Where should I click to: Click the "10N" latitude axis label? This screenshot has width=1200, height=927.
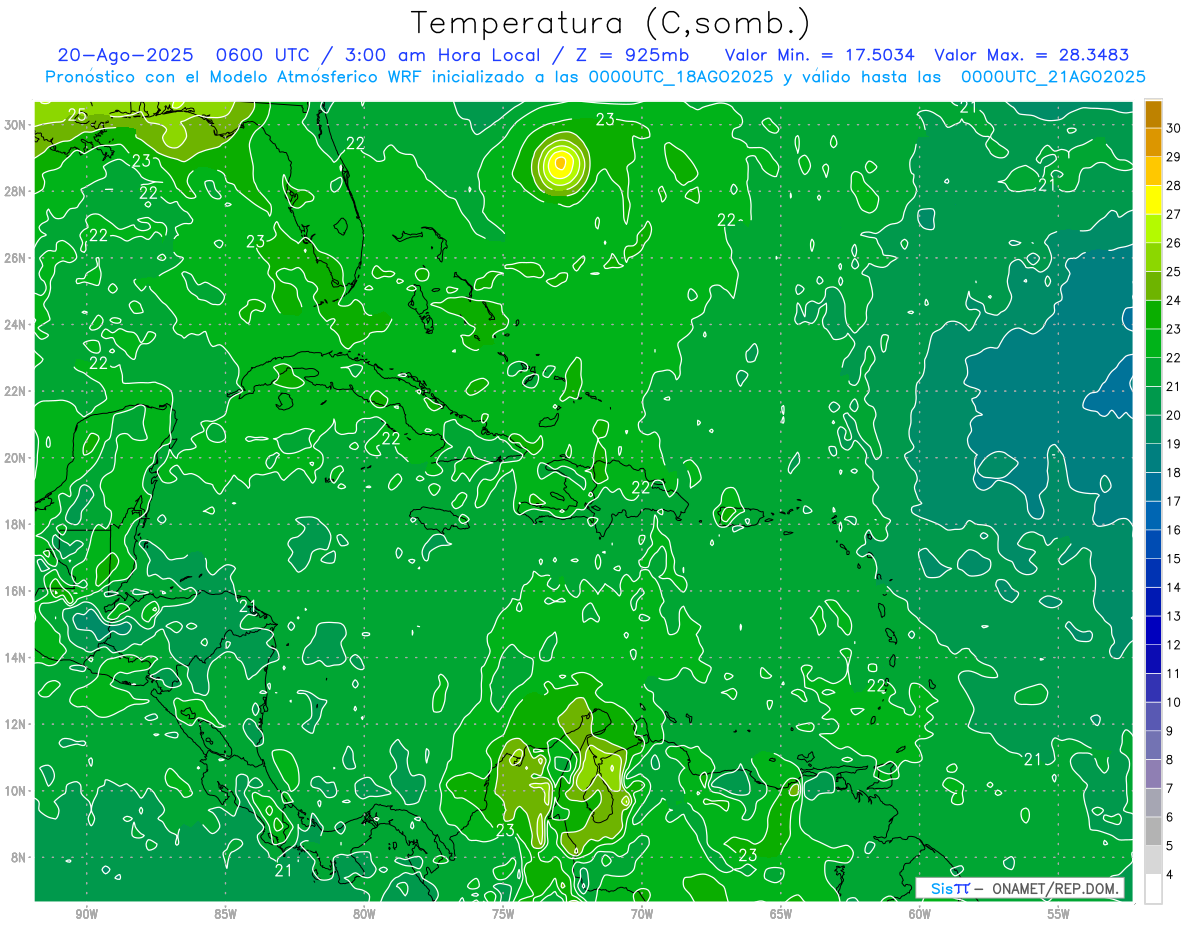pyautogui.click(x=16, y=790)
